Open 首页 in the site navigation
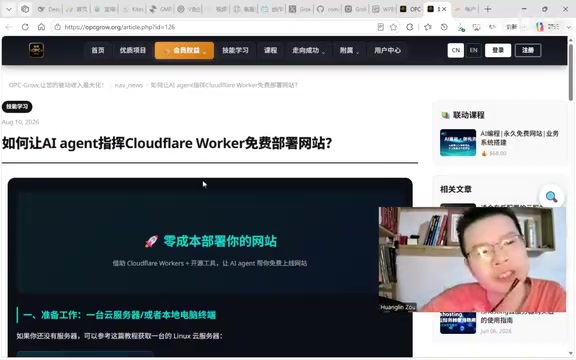This screenshot has height=360, width=576. click(x=98, y=50)
